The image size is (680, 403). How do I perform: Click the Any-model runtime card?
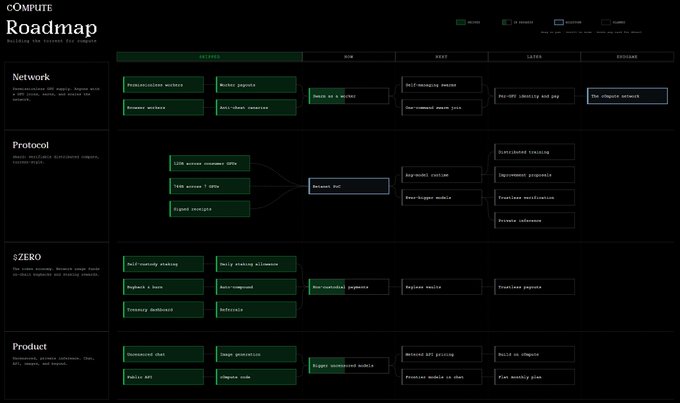coord(442,175)
